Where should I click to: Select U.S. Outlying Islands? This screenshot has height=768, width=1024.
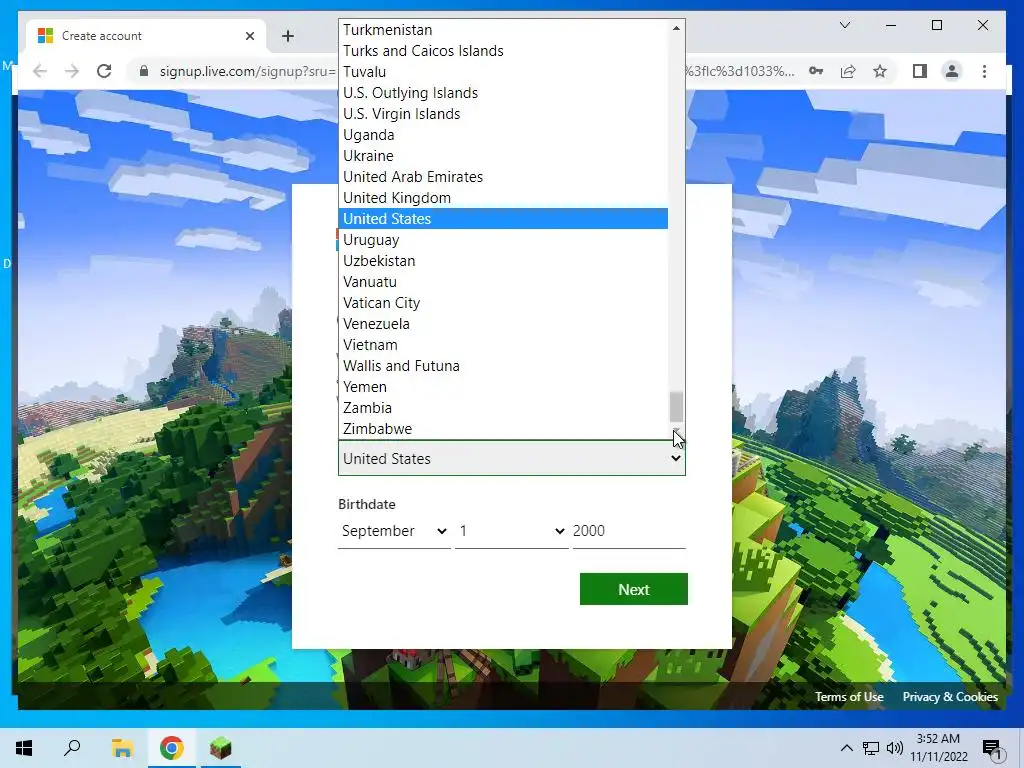click(503, 93)
